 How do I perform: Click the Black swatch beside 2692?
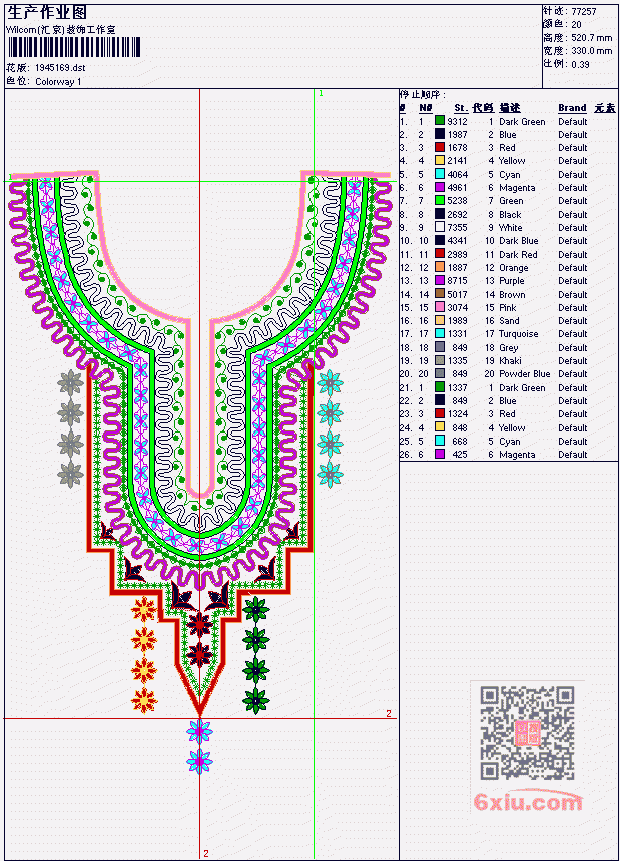440,214
